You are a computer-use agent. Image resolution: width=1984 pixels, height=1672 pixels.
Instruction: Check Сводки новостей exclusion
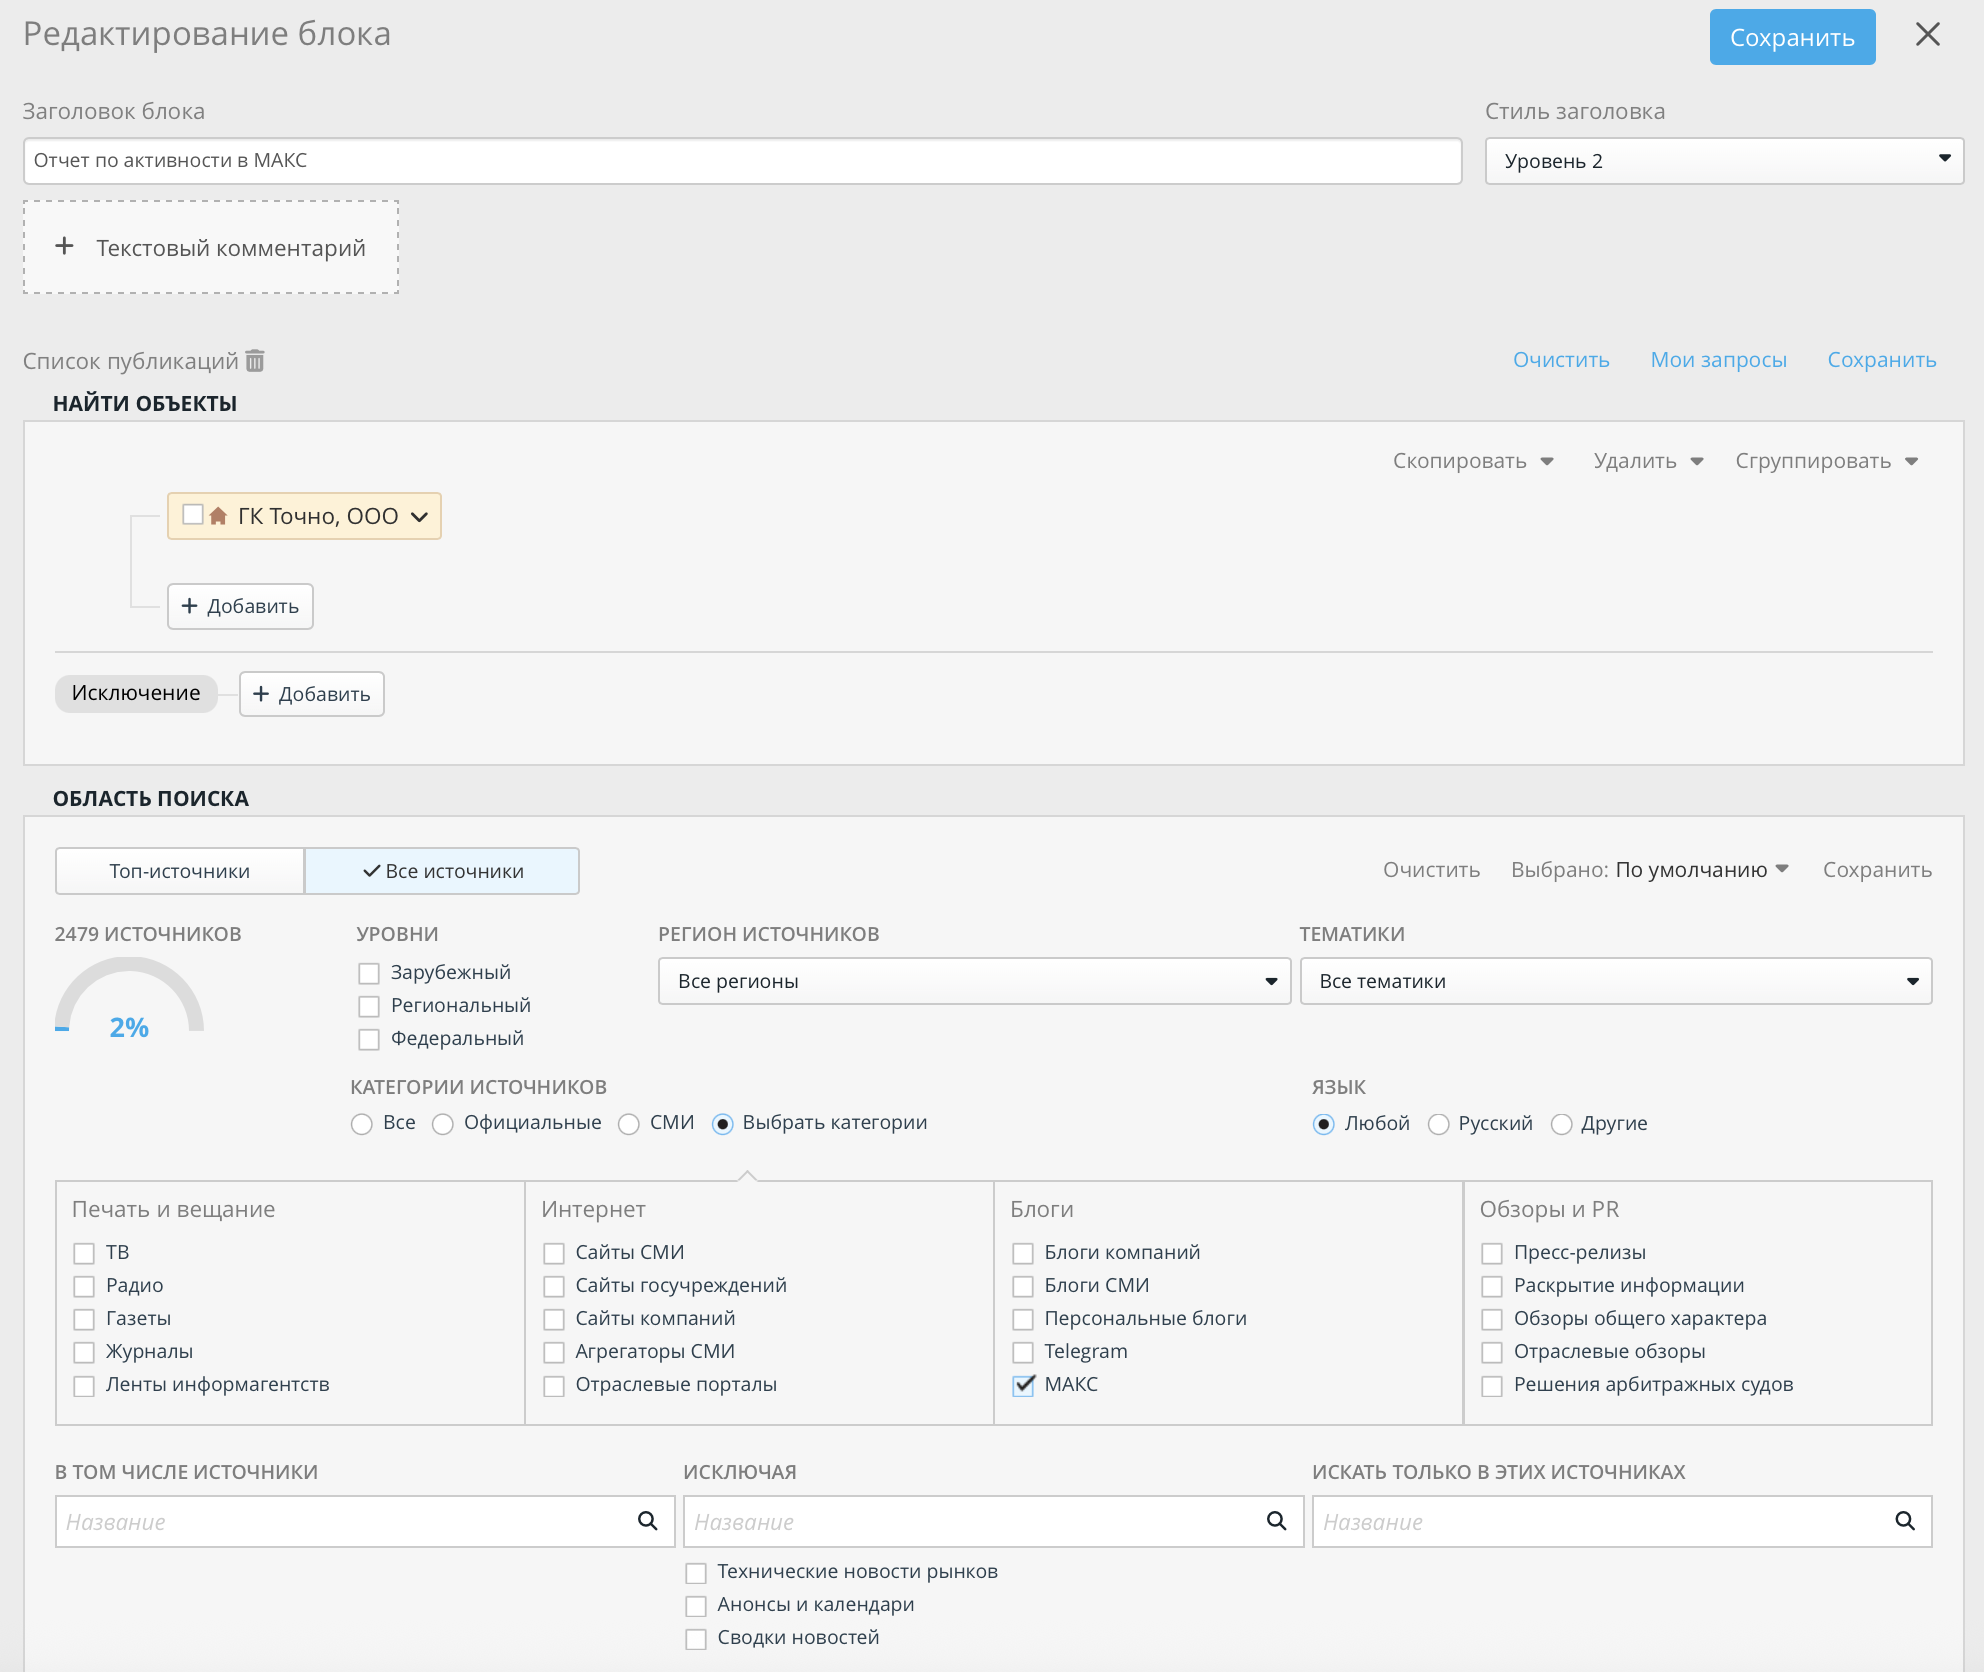tap(696, 1639)
